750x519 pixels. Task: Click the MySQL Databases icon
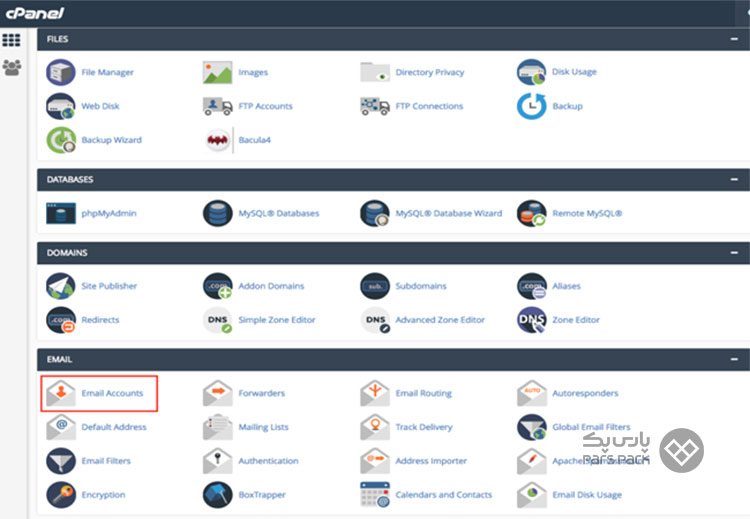pos(218,213)
